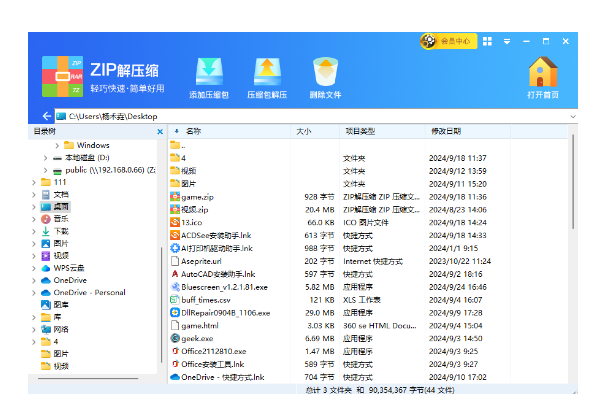Click the file list vertical scrollbar
The height and width of the screenshot is (415, 610).
[572, 250]
